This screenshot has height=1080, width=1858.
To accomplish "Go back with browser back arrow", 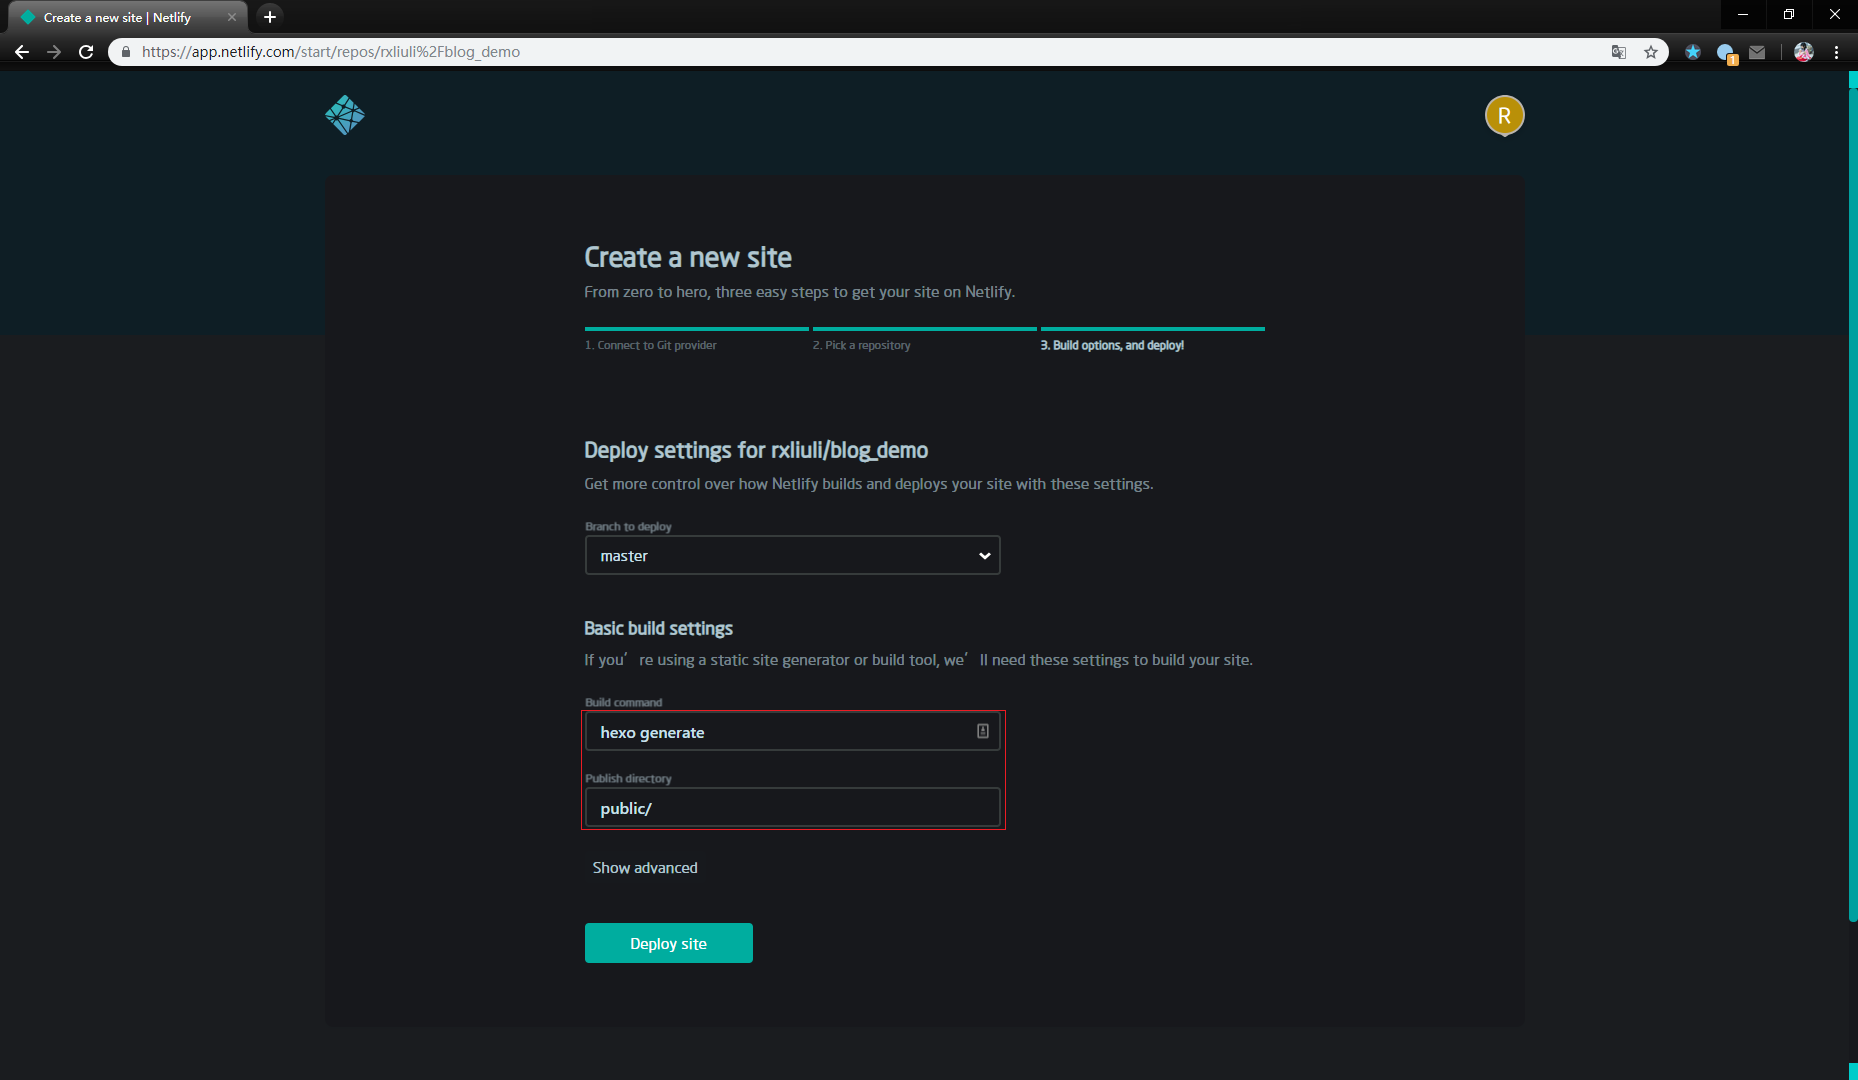I will 22,52.
